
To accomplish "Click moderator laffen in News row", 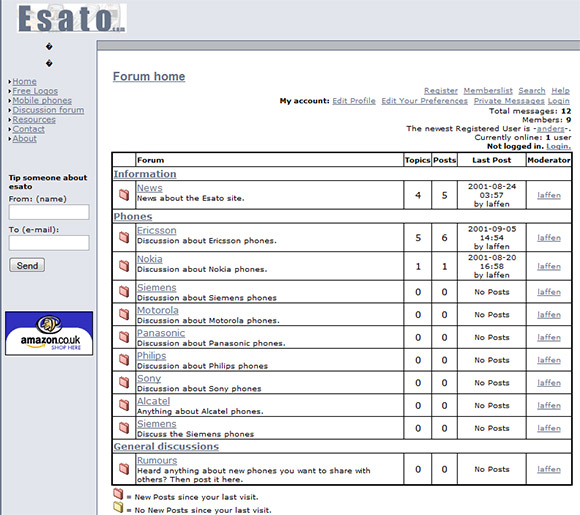I will click(549, 195).
